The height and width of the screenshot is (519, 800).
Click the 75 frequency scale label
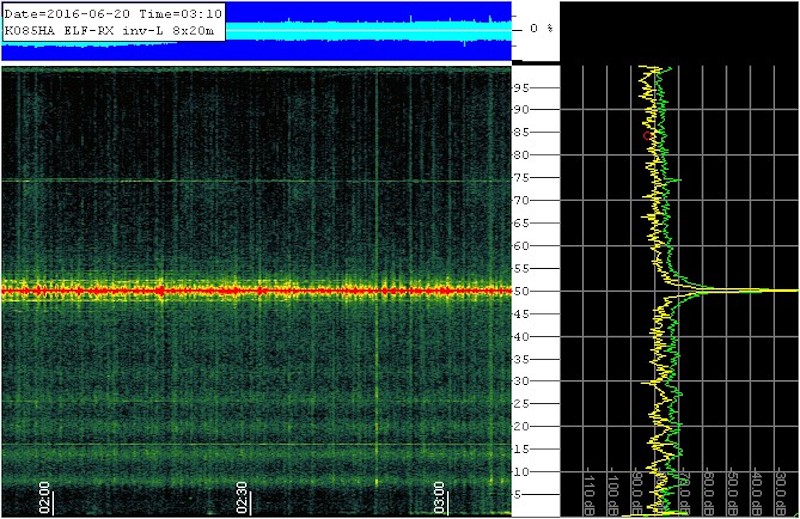click(x=549, y=178)
